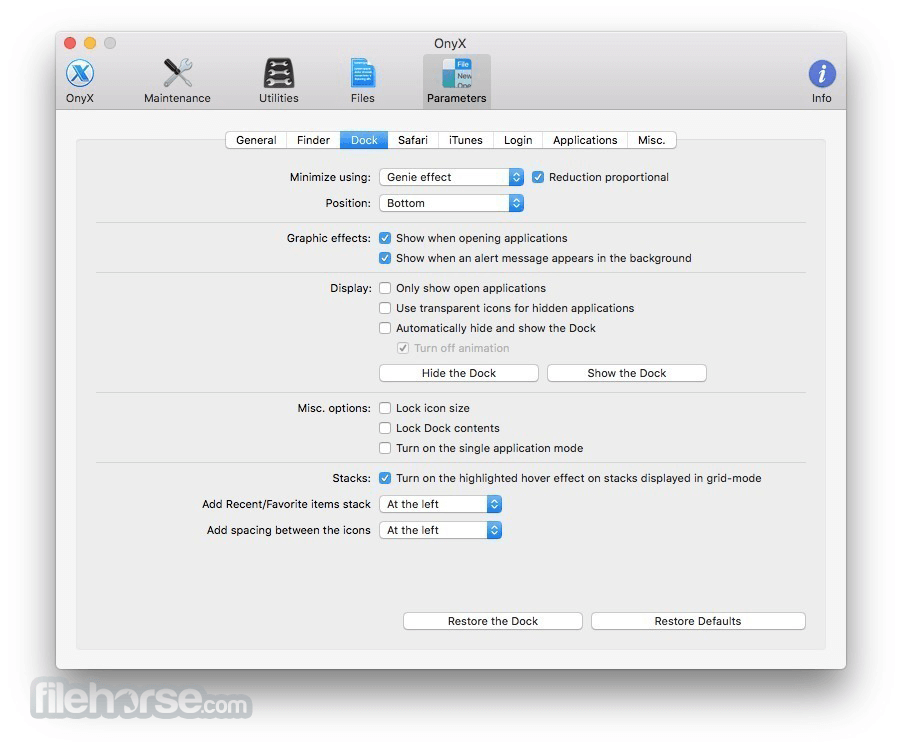Click the Show the Dock button
Viewport: 902px width, 749px height.
point(626,373)
